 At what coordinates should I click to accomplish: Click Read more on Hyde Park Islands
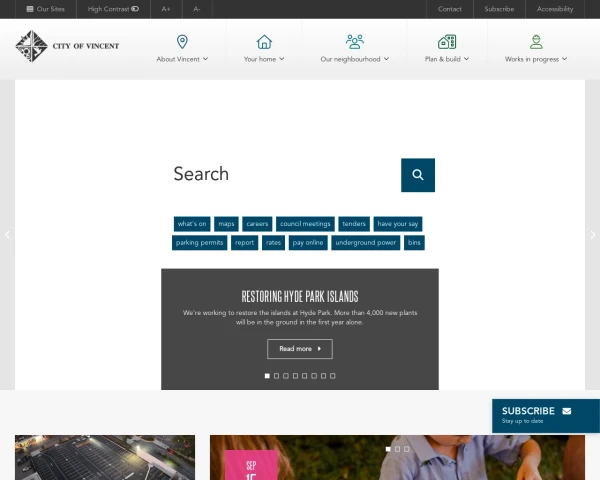300,349
